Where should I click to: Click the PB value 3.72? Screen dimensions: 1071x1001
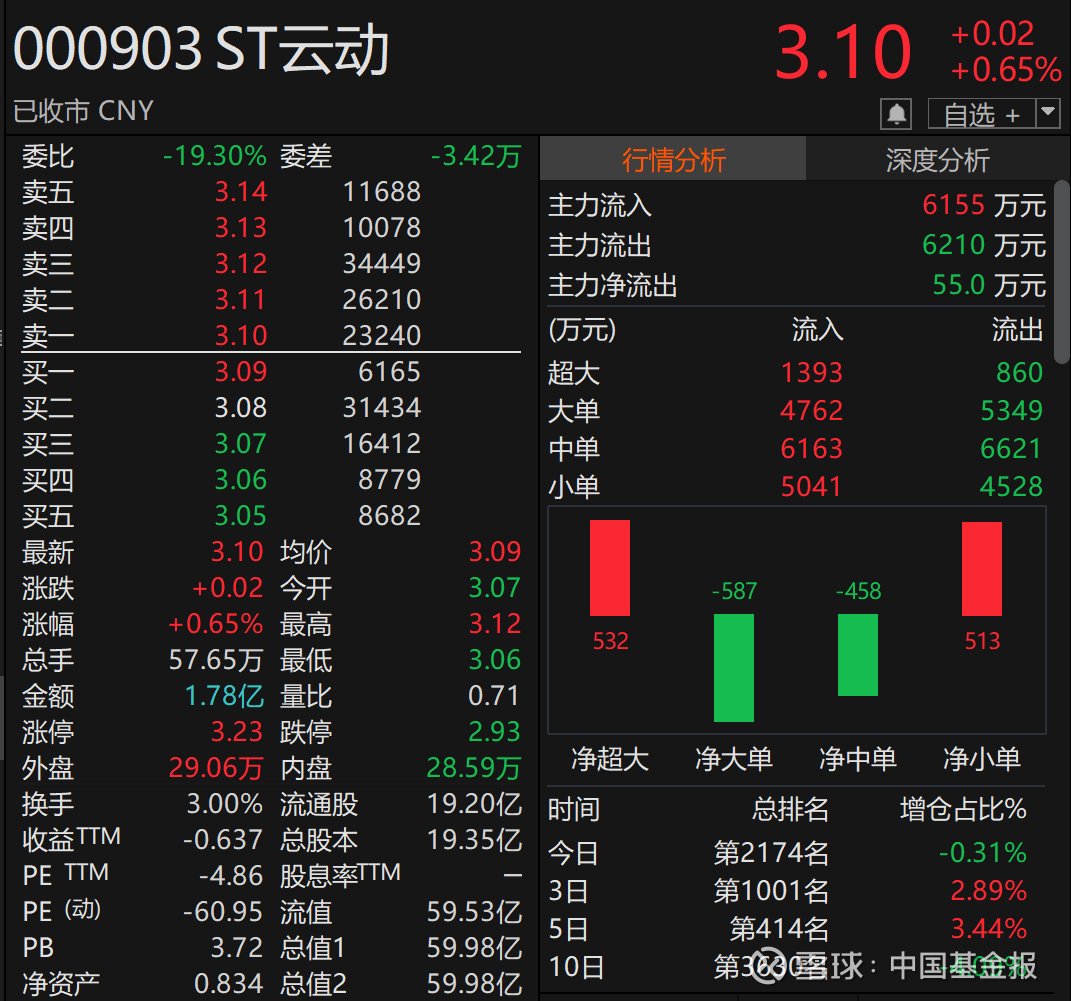click(x=236, y=948)
